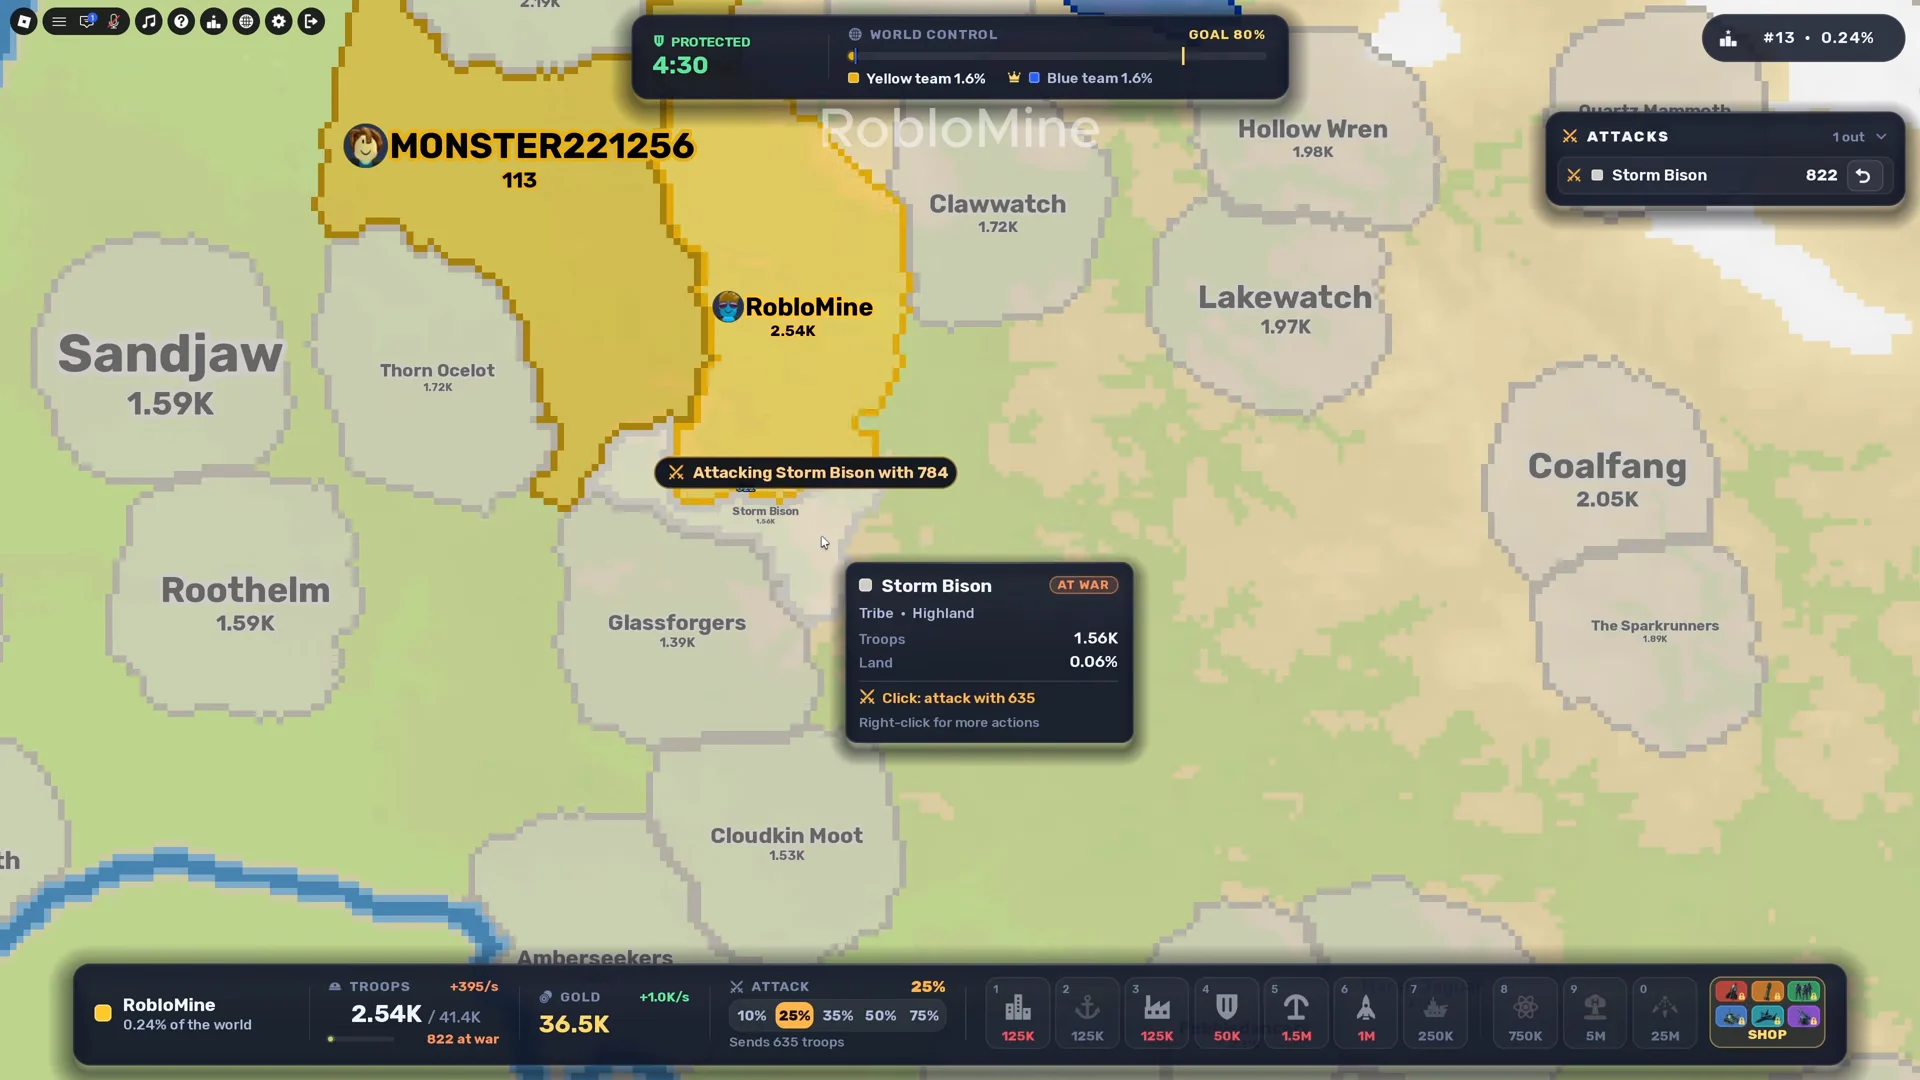The image size is (1920, 1080).
Task: Open the settings gear icon
Action: tap(279, 21)
